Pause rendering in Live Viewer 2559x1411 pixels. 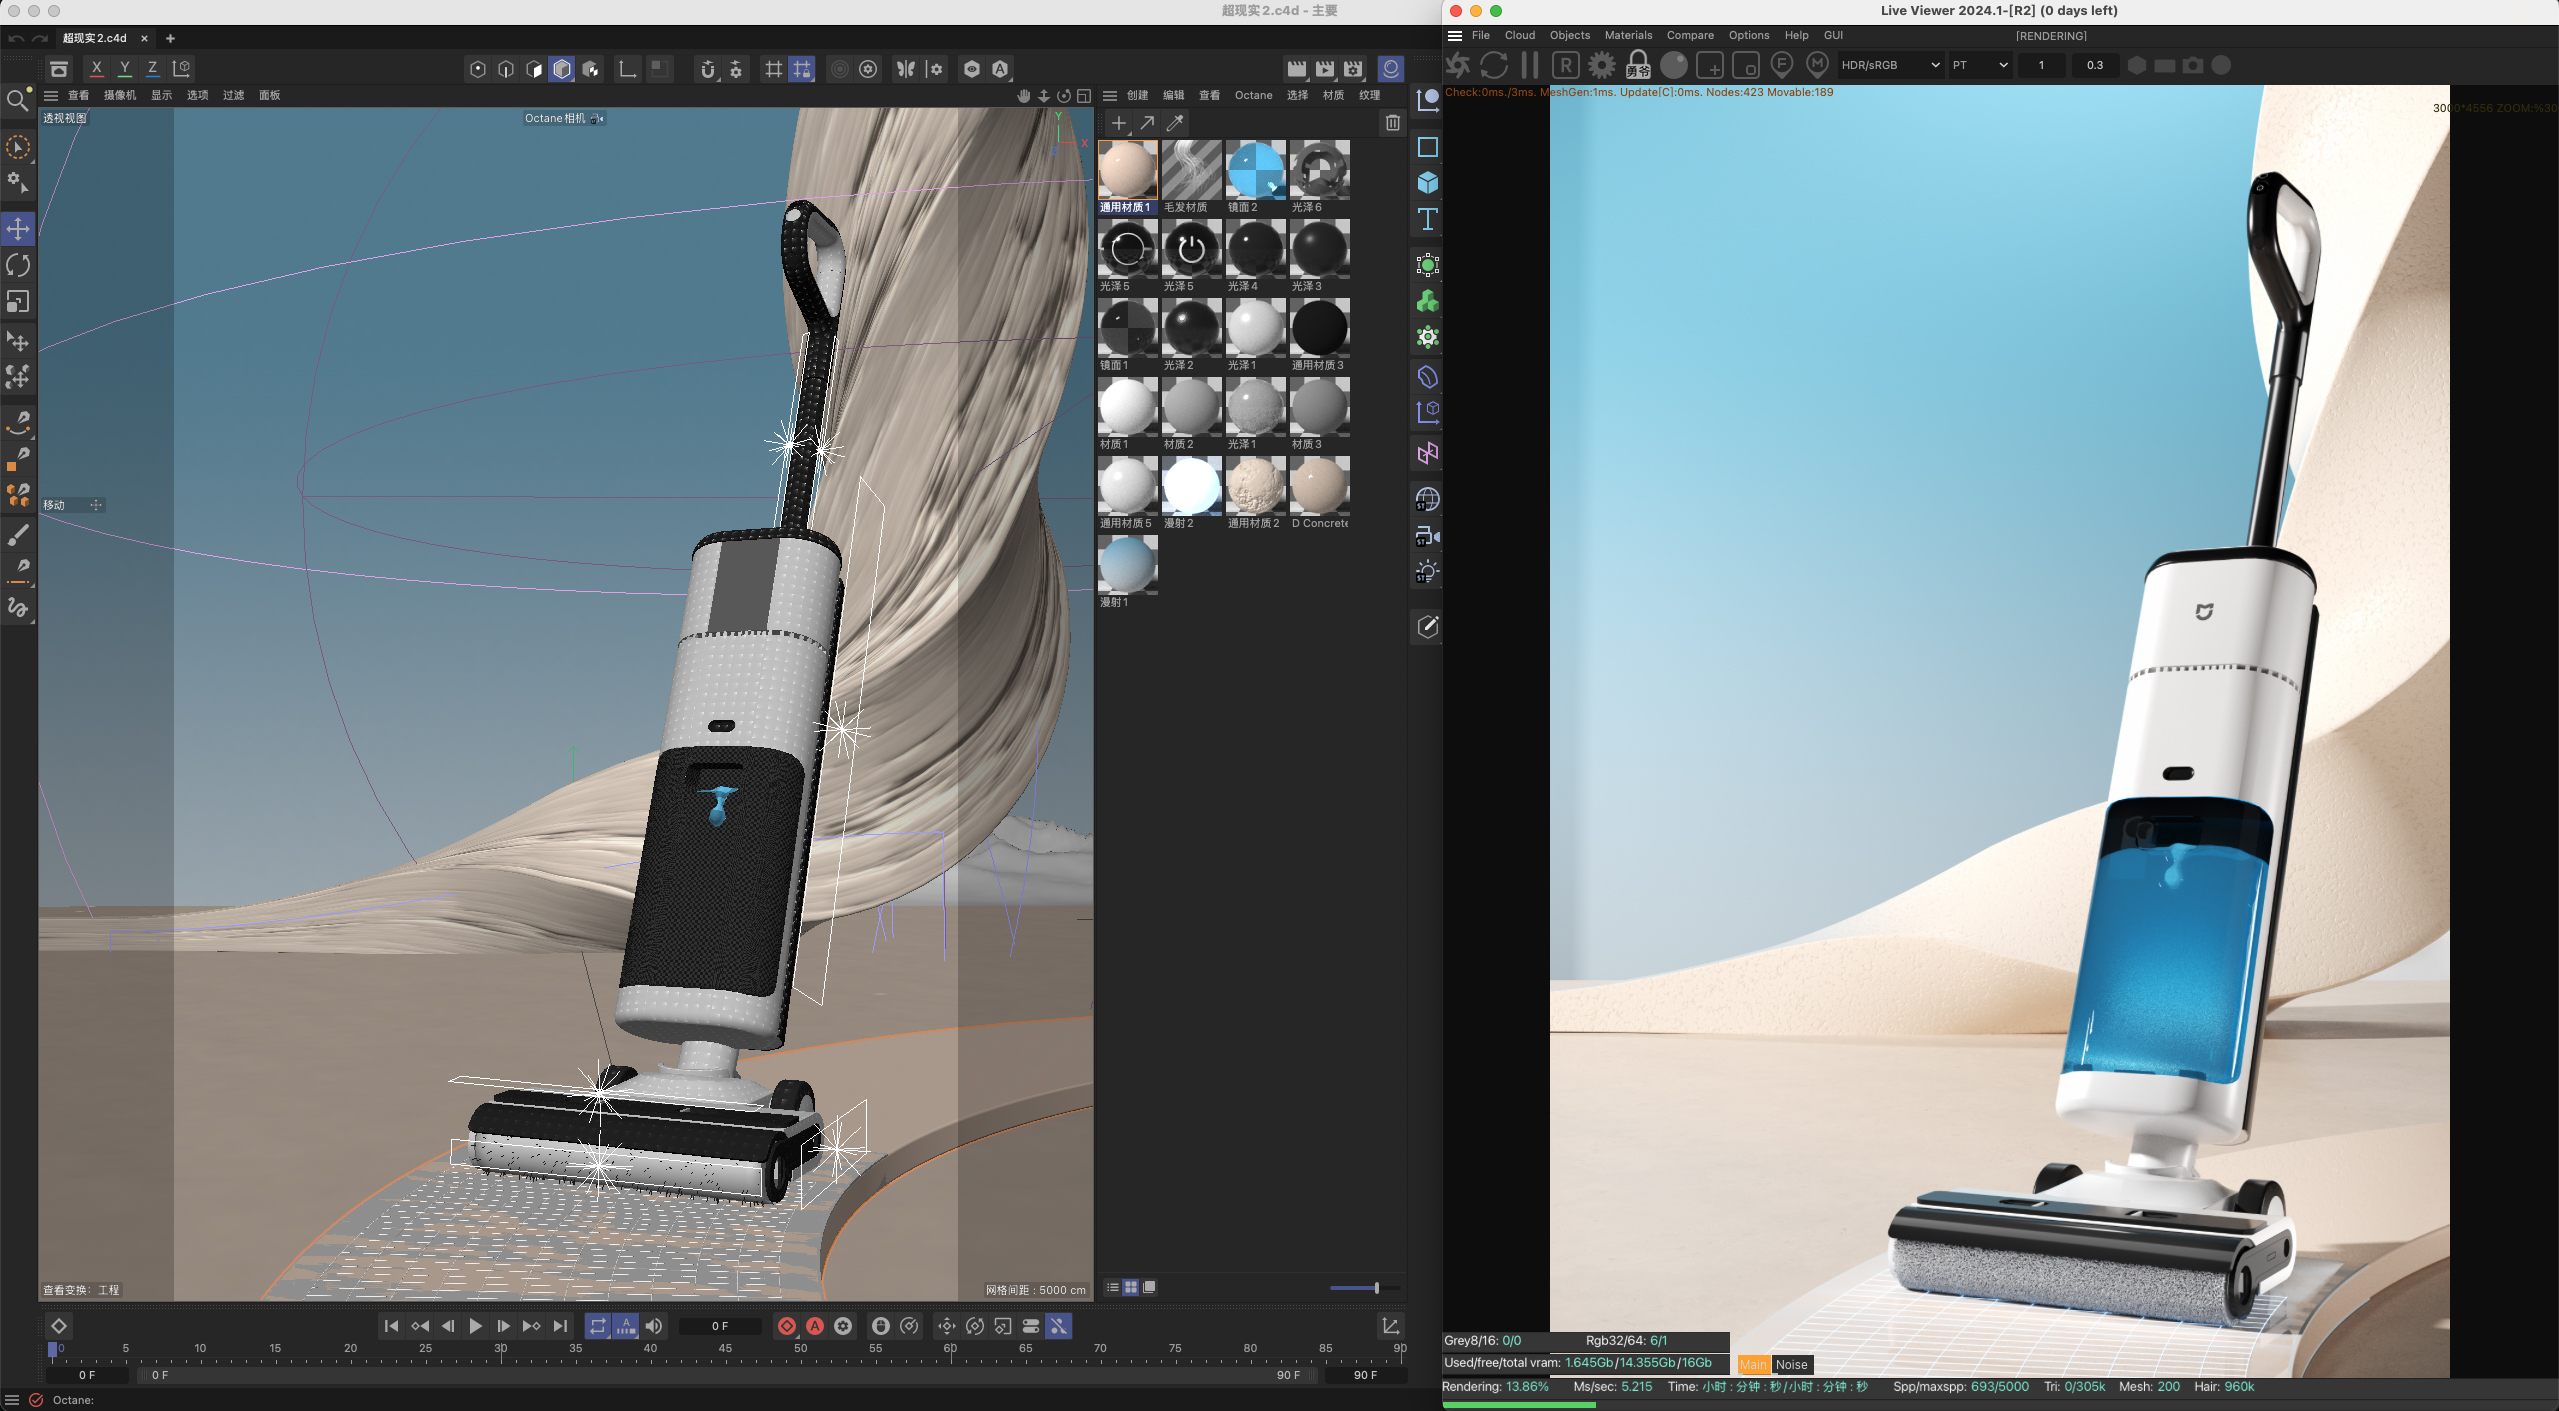[x=1529, y=66]
